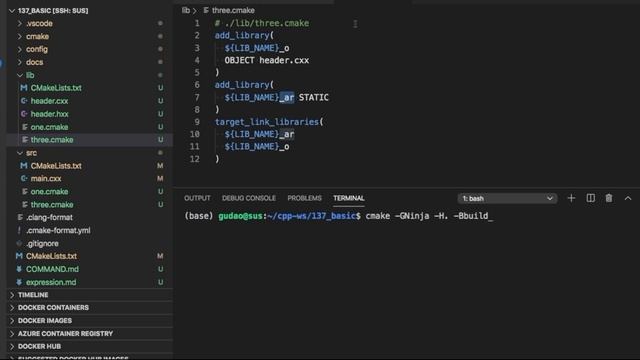Open the .clang-format file
The height and width of the screenshot is (360, 640).
tap(49, 217)
